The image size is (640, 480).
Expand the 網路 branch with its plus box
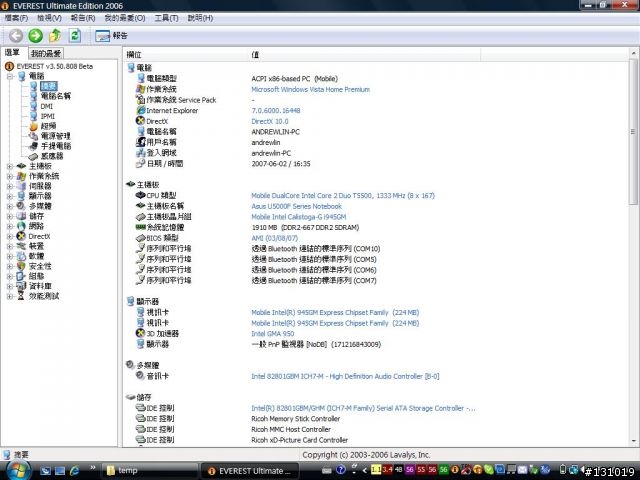[10, 226]
